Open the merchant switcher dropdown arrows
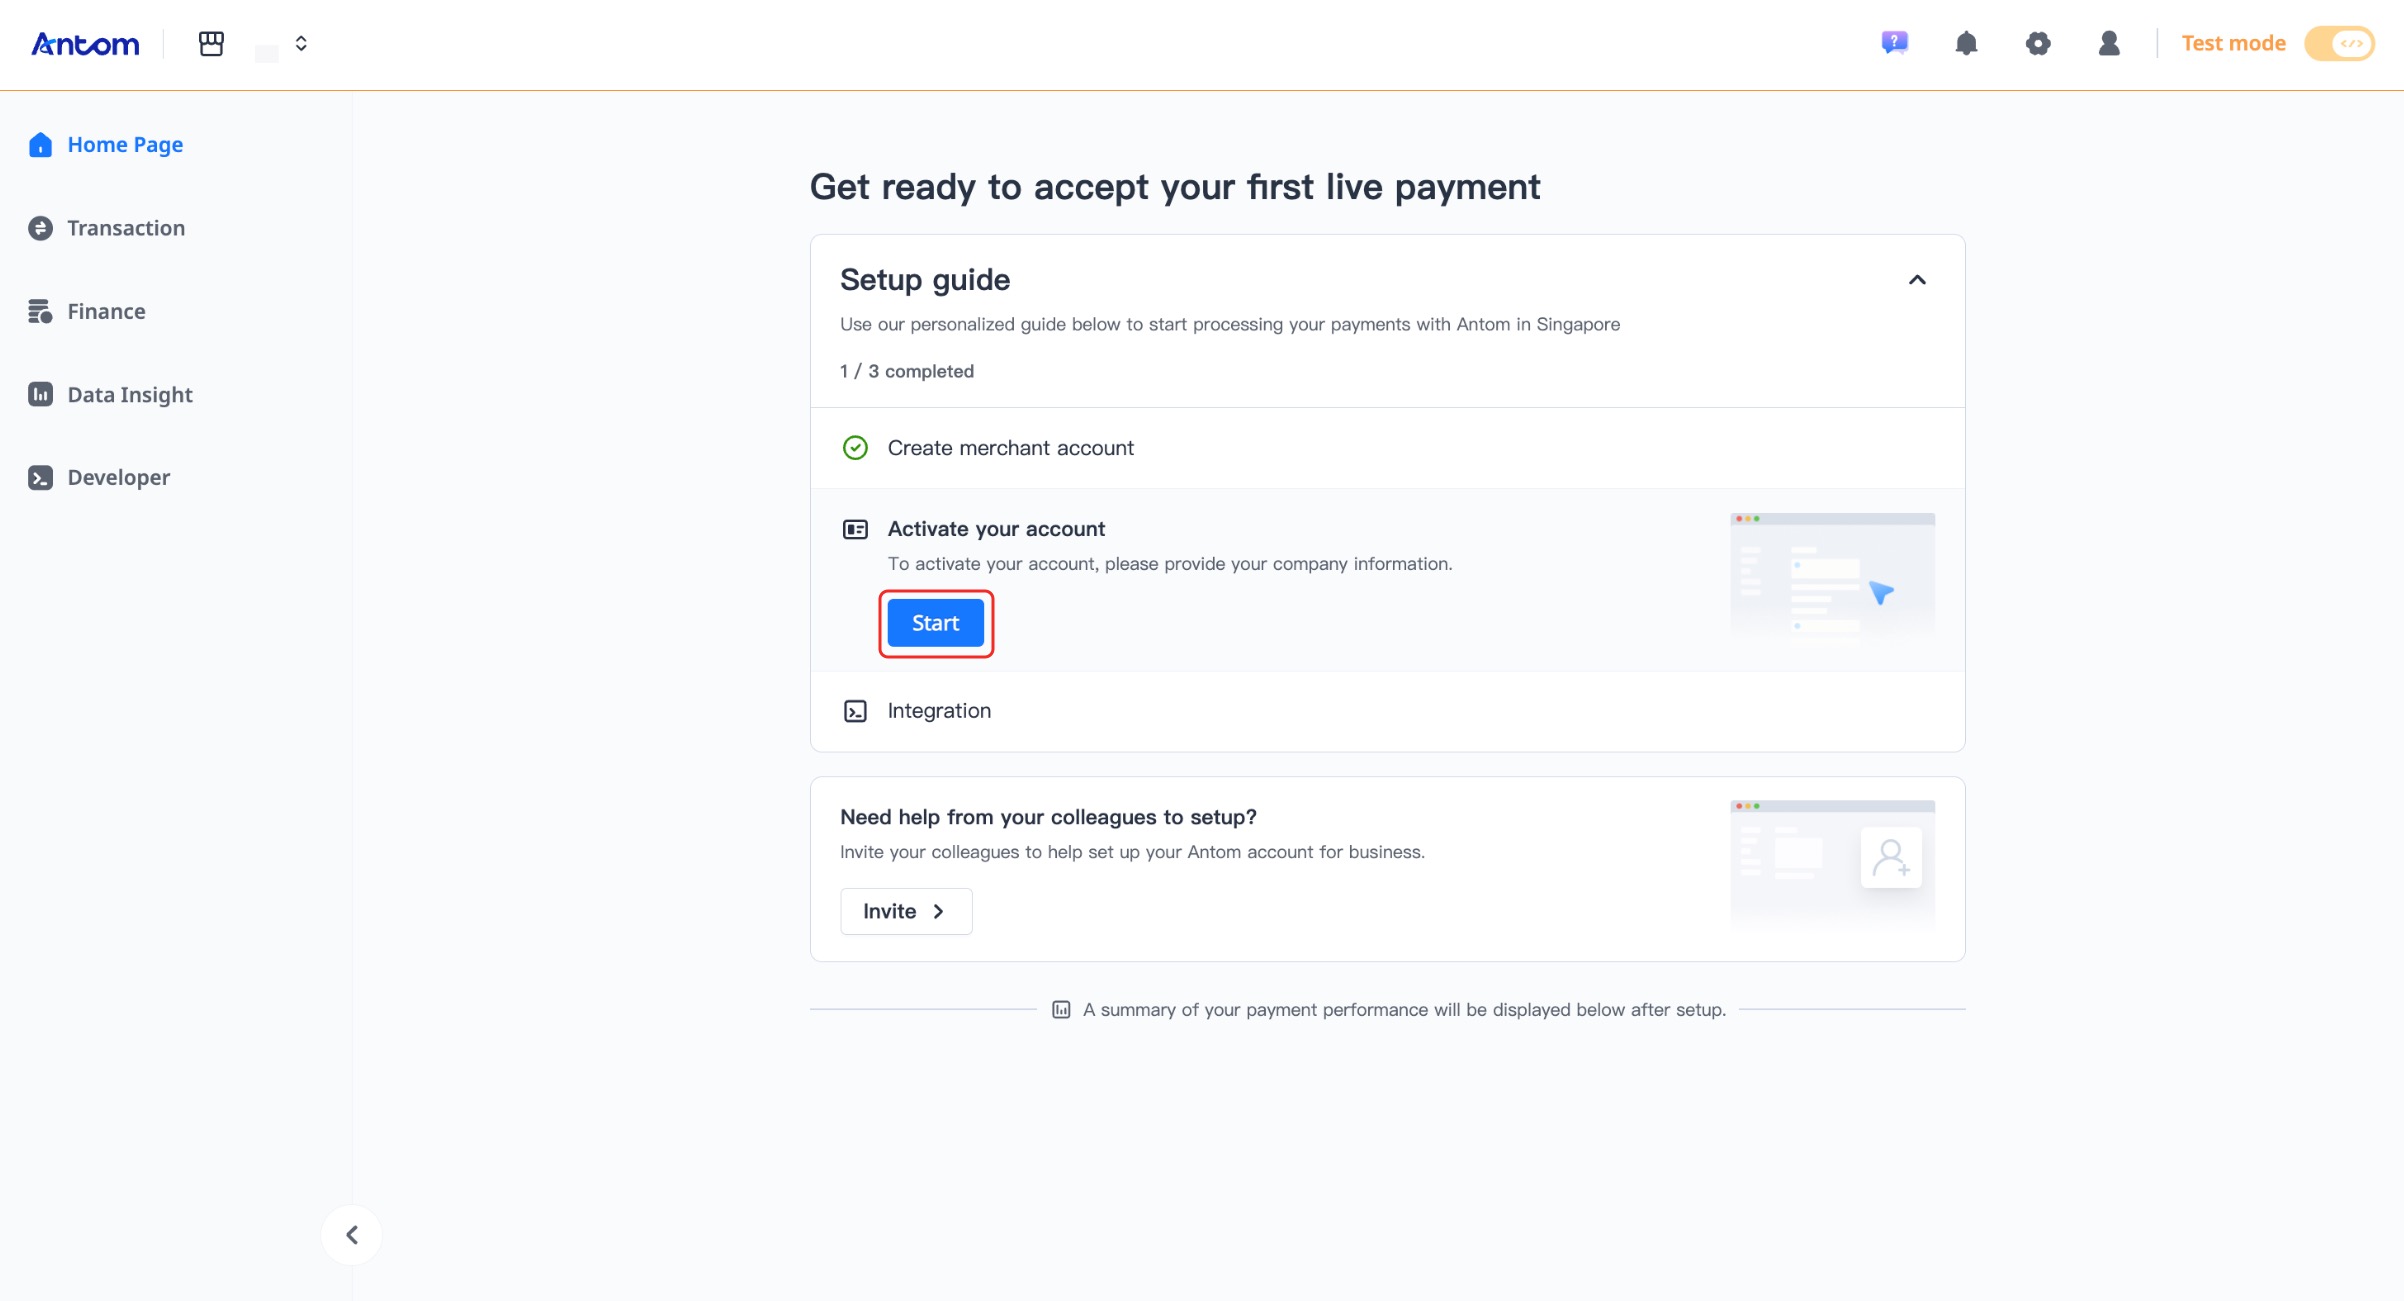Image resolution: width=2404 pixels, height=1301 pixels. tap(301, 44)
